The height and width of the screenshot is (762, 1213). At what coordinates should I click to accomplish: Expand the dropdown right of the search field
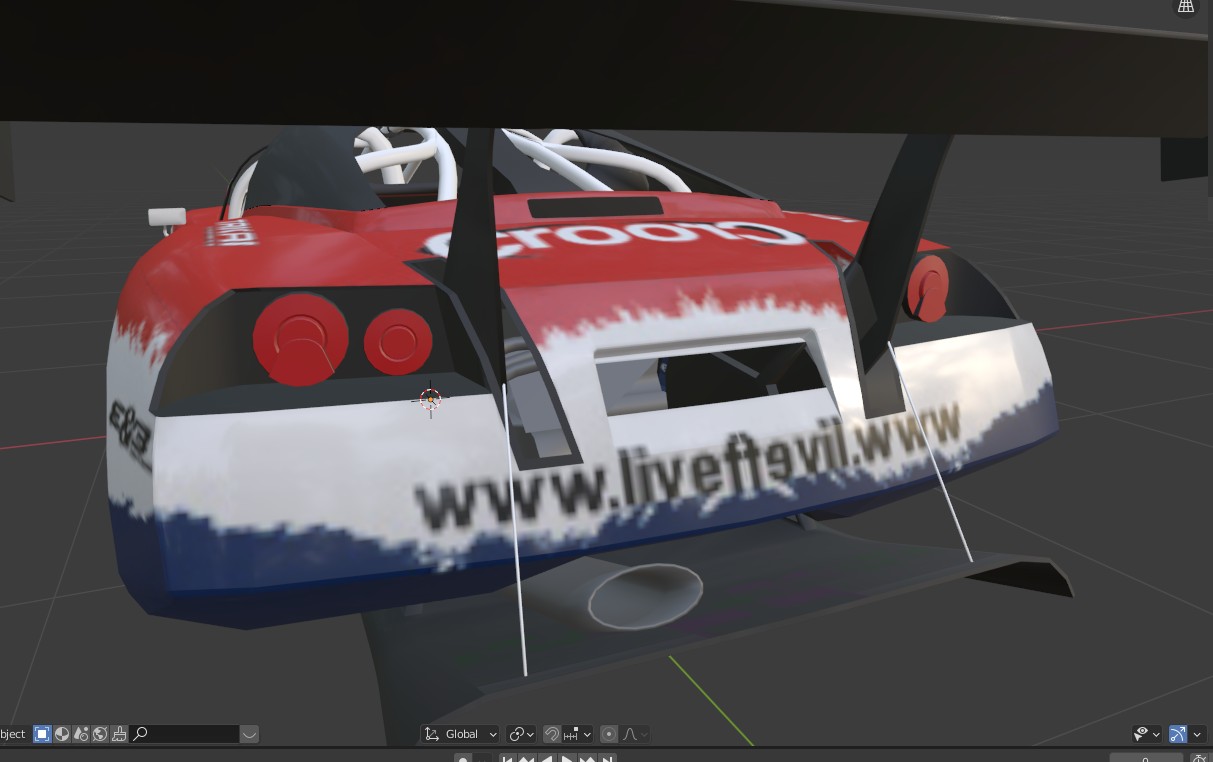[x=249, y=734]
